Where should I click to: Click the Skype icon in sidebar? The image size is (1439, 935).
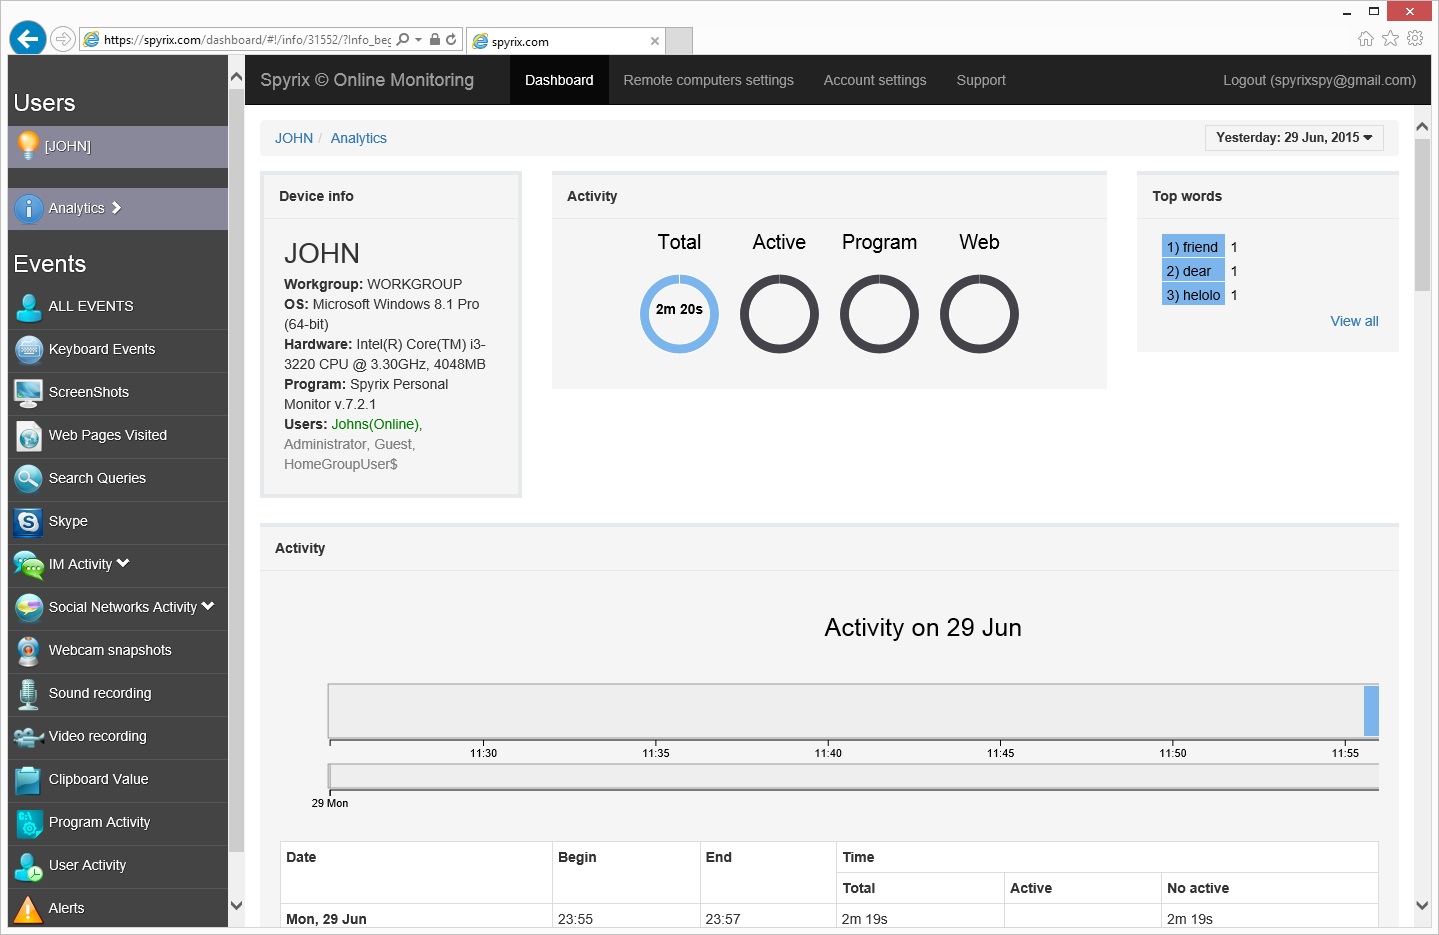(28, 521)
